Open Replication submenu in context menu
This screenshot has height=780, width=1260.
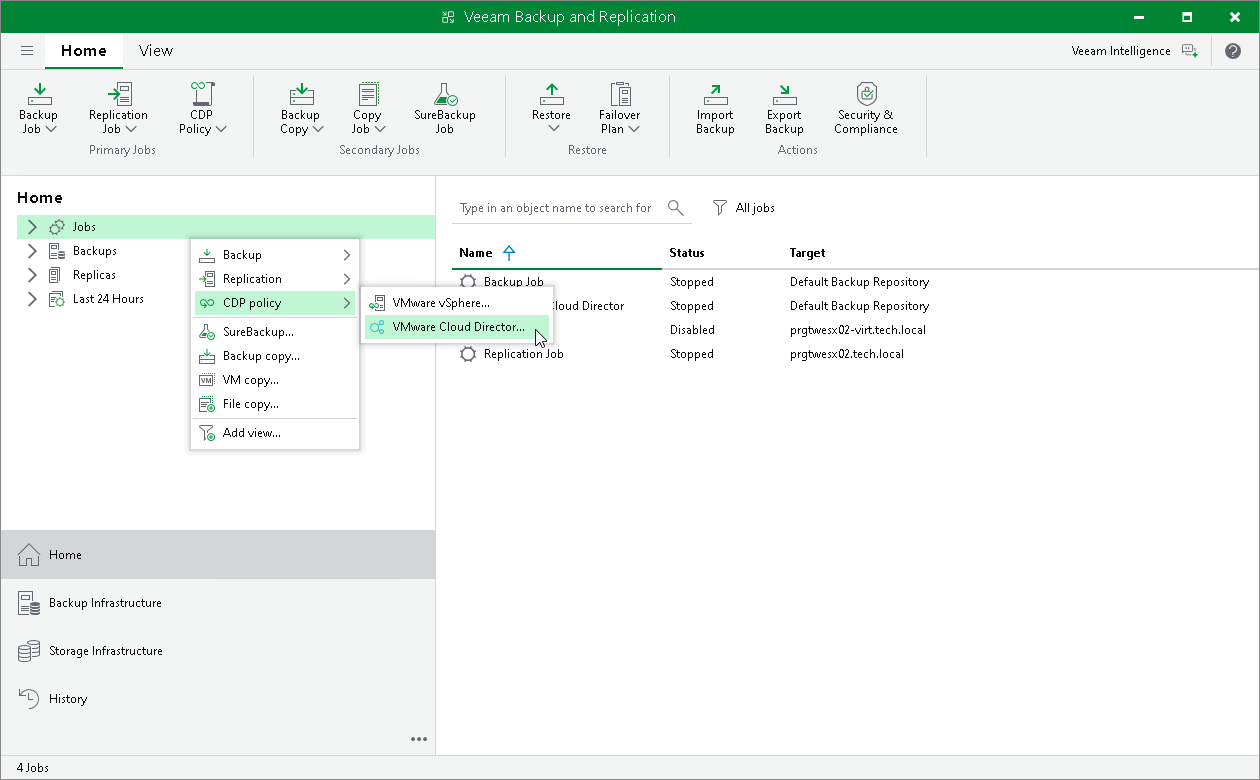coord(275,279)
